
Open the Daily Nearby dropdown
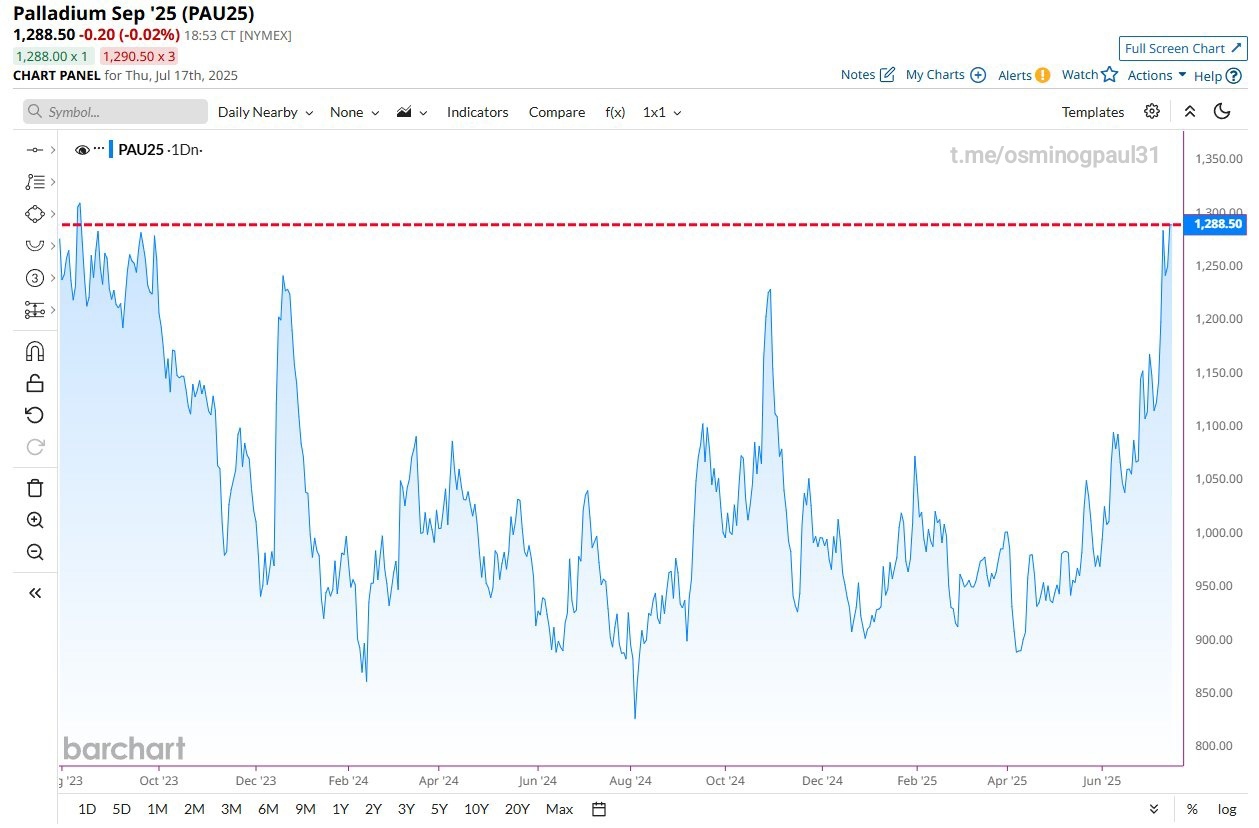265,112
